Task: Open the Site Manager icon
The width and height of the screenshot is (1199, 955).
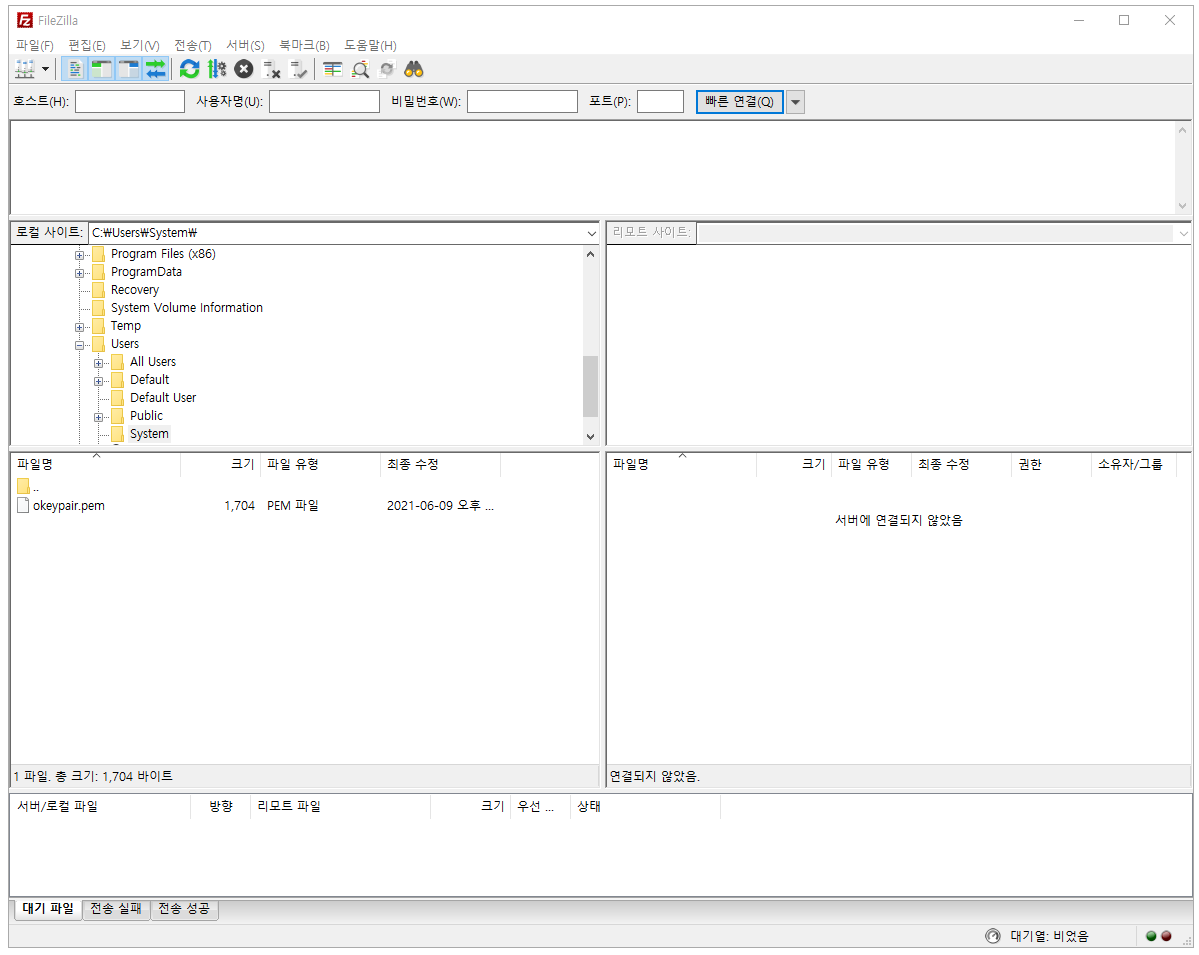Action: click(25, 70)
